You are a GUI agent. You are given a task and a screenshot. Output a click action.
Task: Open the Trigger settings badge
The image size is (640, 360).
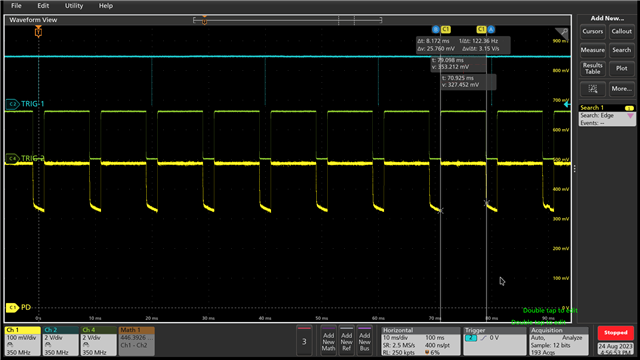[x=495, y=341]
